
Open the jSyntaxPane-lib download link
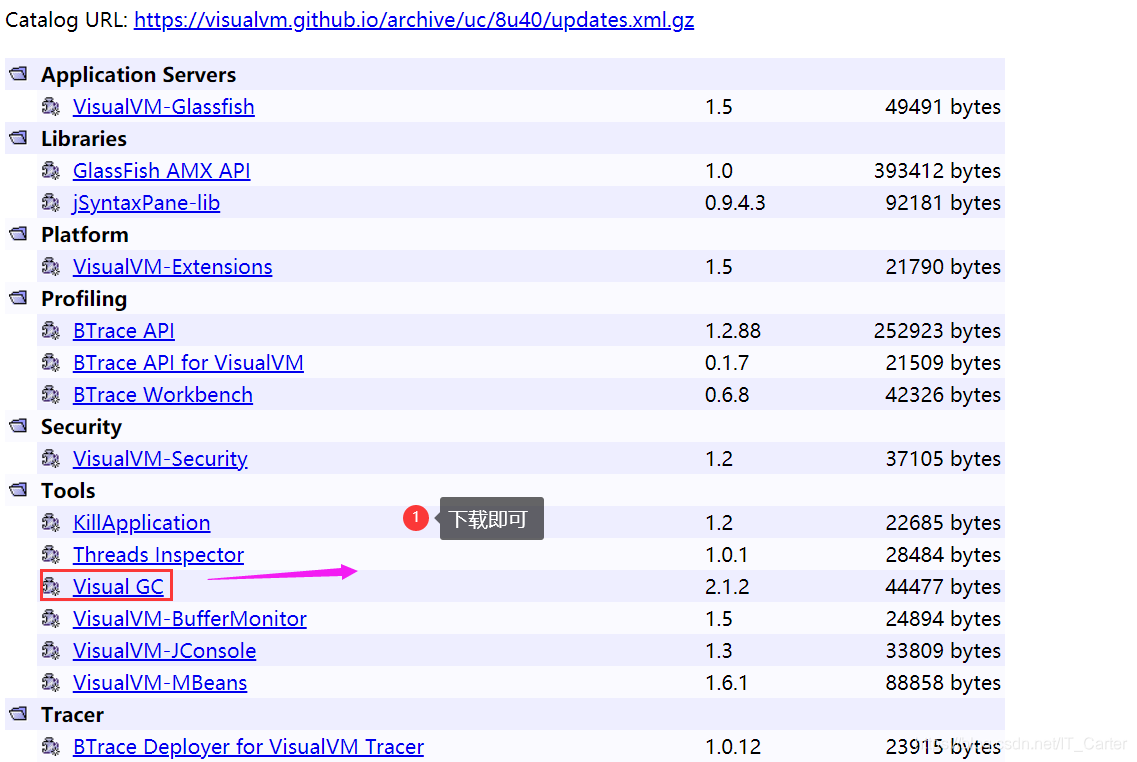146,202
